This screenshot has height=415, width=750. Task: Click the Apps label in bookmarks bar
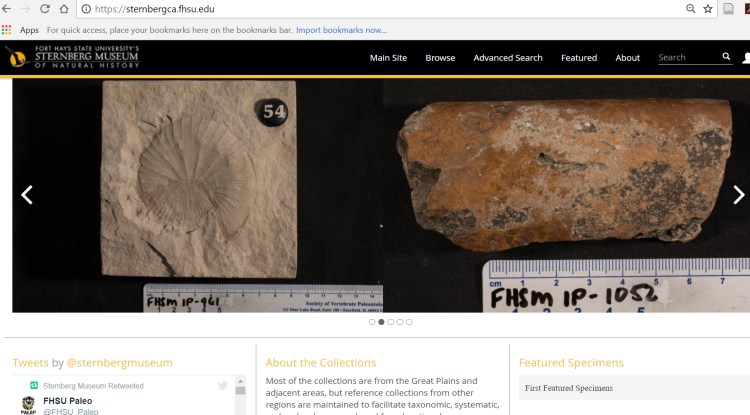point(29,30)
